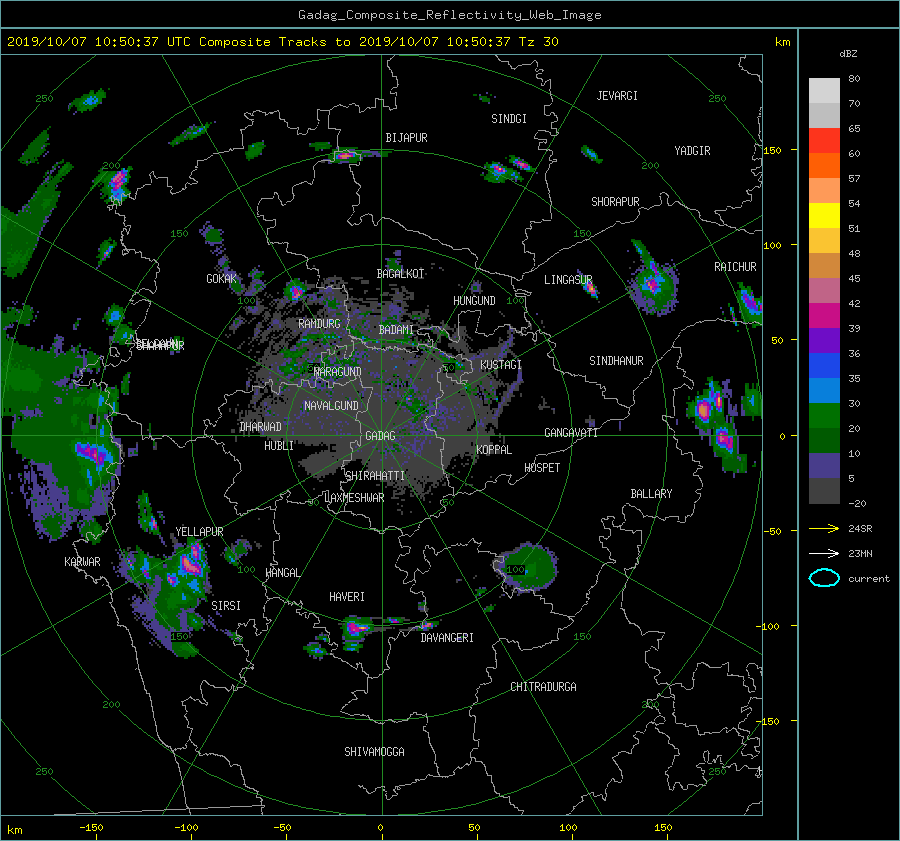Click the HUBLI city label

coord(279,446)
